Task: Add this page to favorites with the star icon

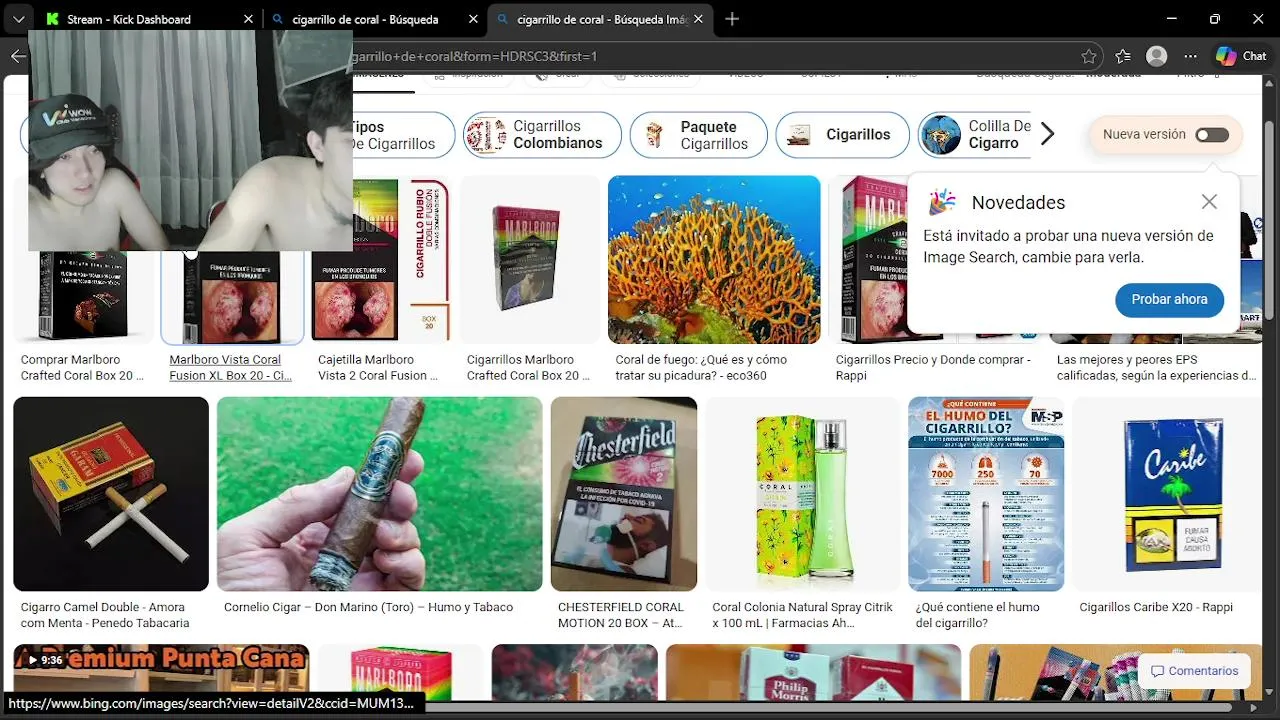Action: 1089,56
